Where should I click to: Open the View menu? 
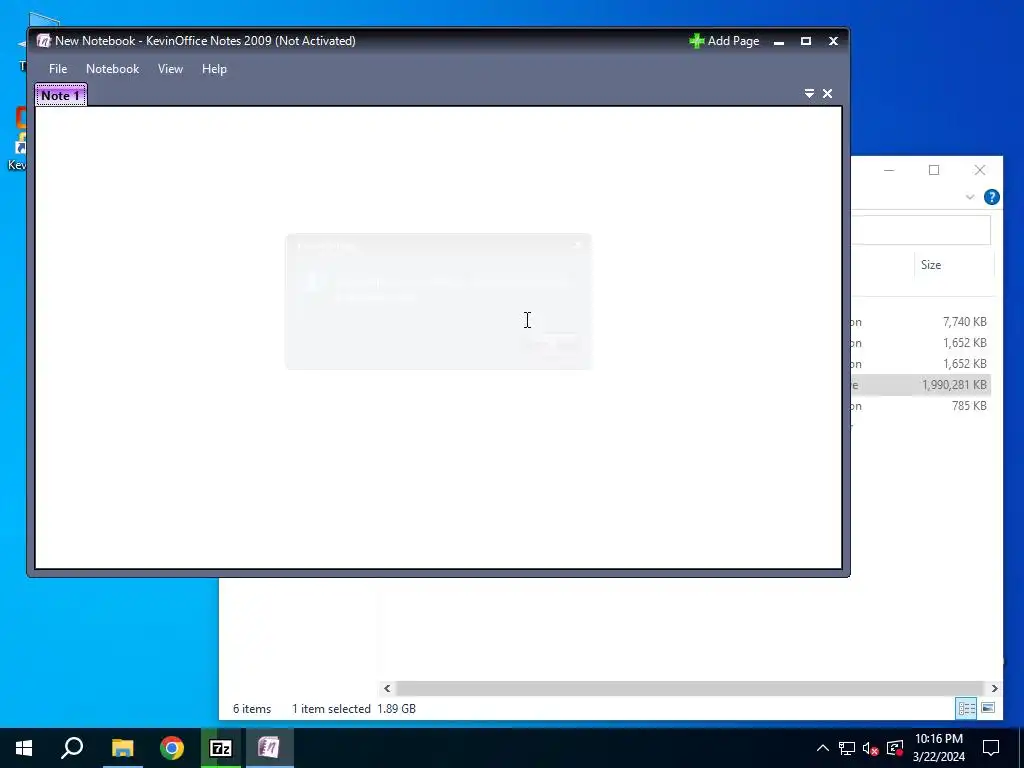click(170, 69)
